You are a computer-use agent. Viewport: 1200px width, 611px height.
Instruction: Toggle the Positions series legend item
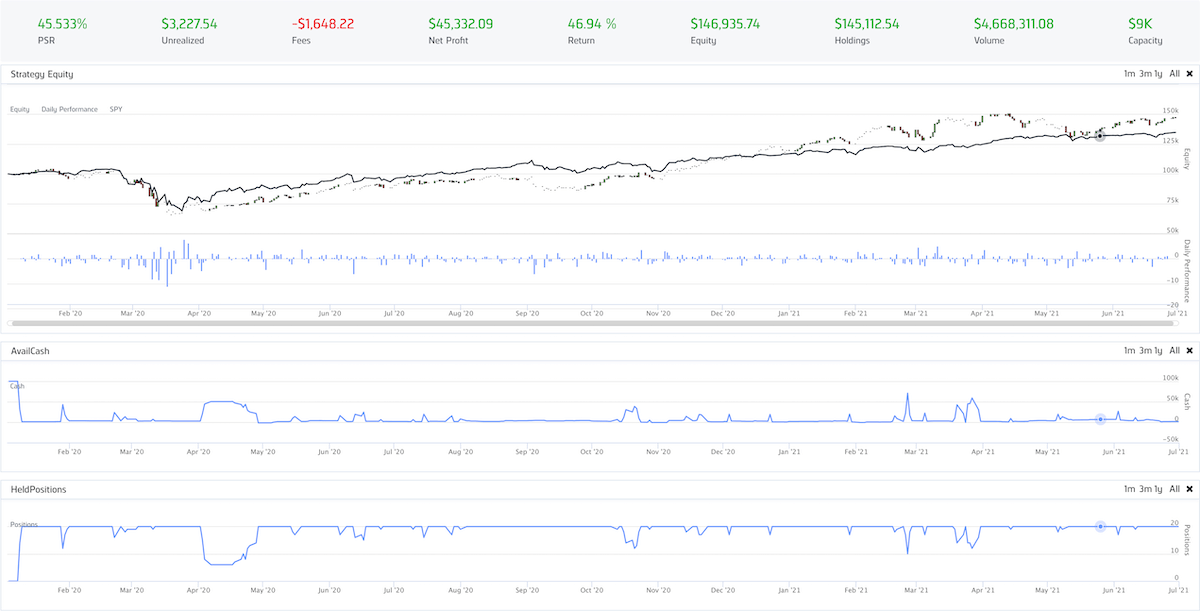[x=22, y=524]
